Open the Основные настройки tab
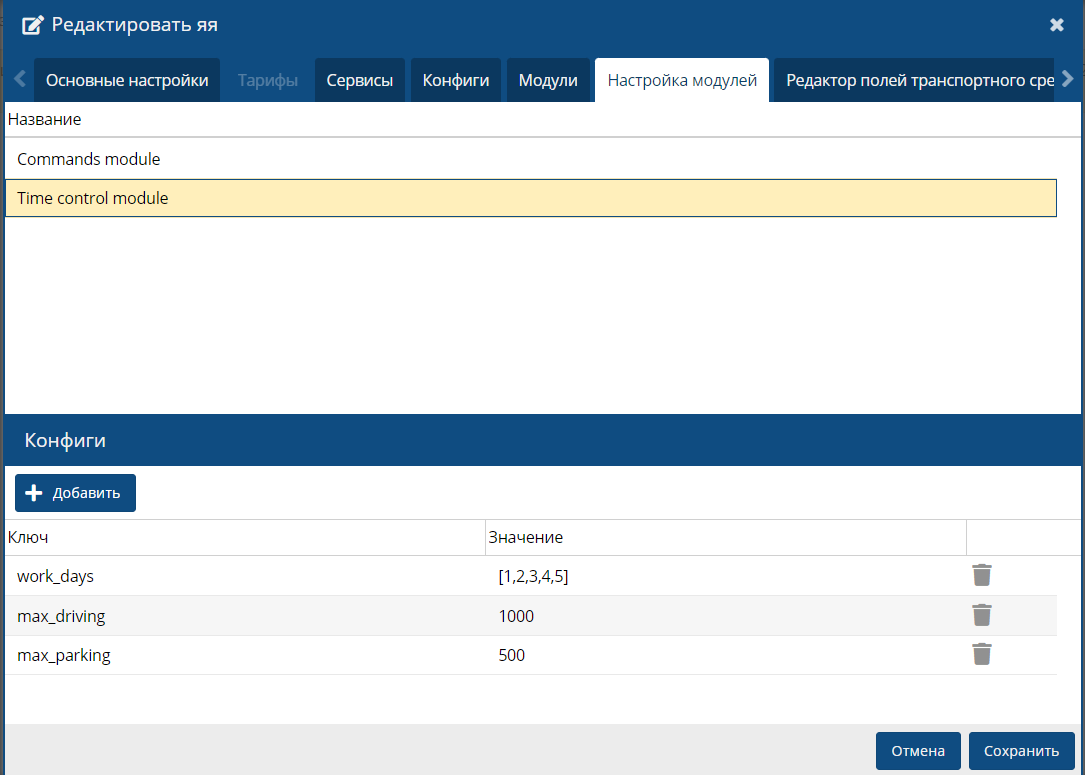This screenshot has width=1085, height=775. 127,80
